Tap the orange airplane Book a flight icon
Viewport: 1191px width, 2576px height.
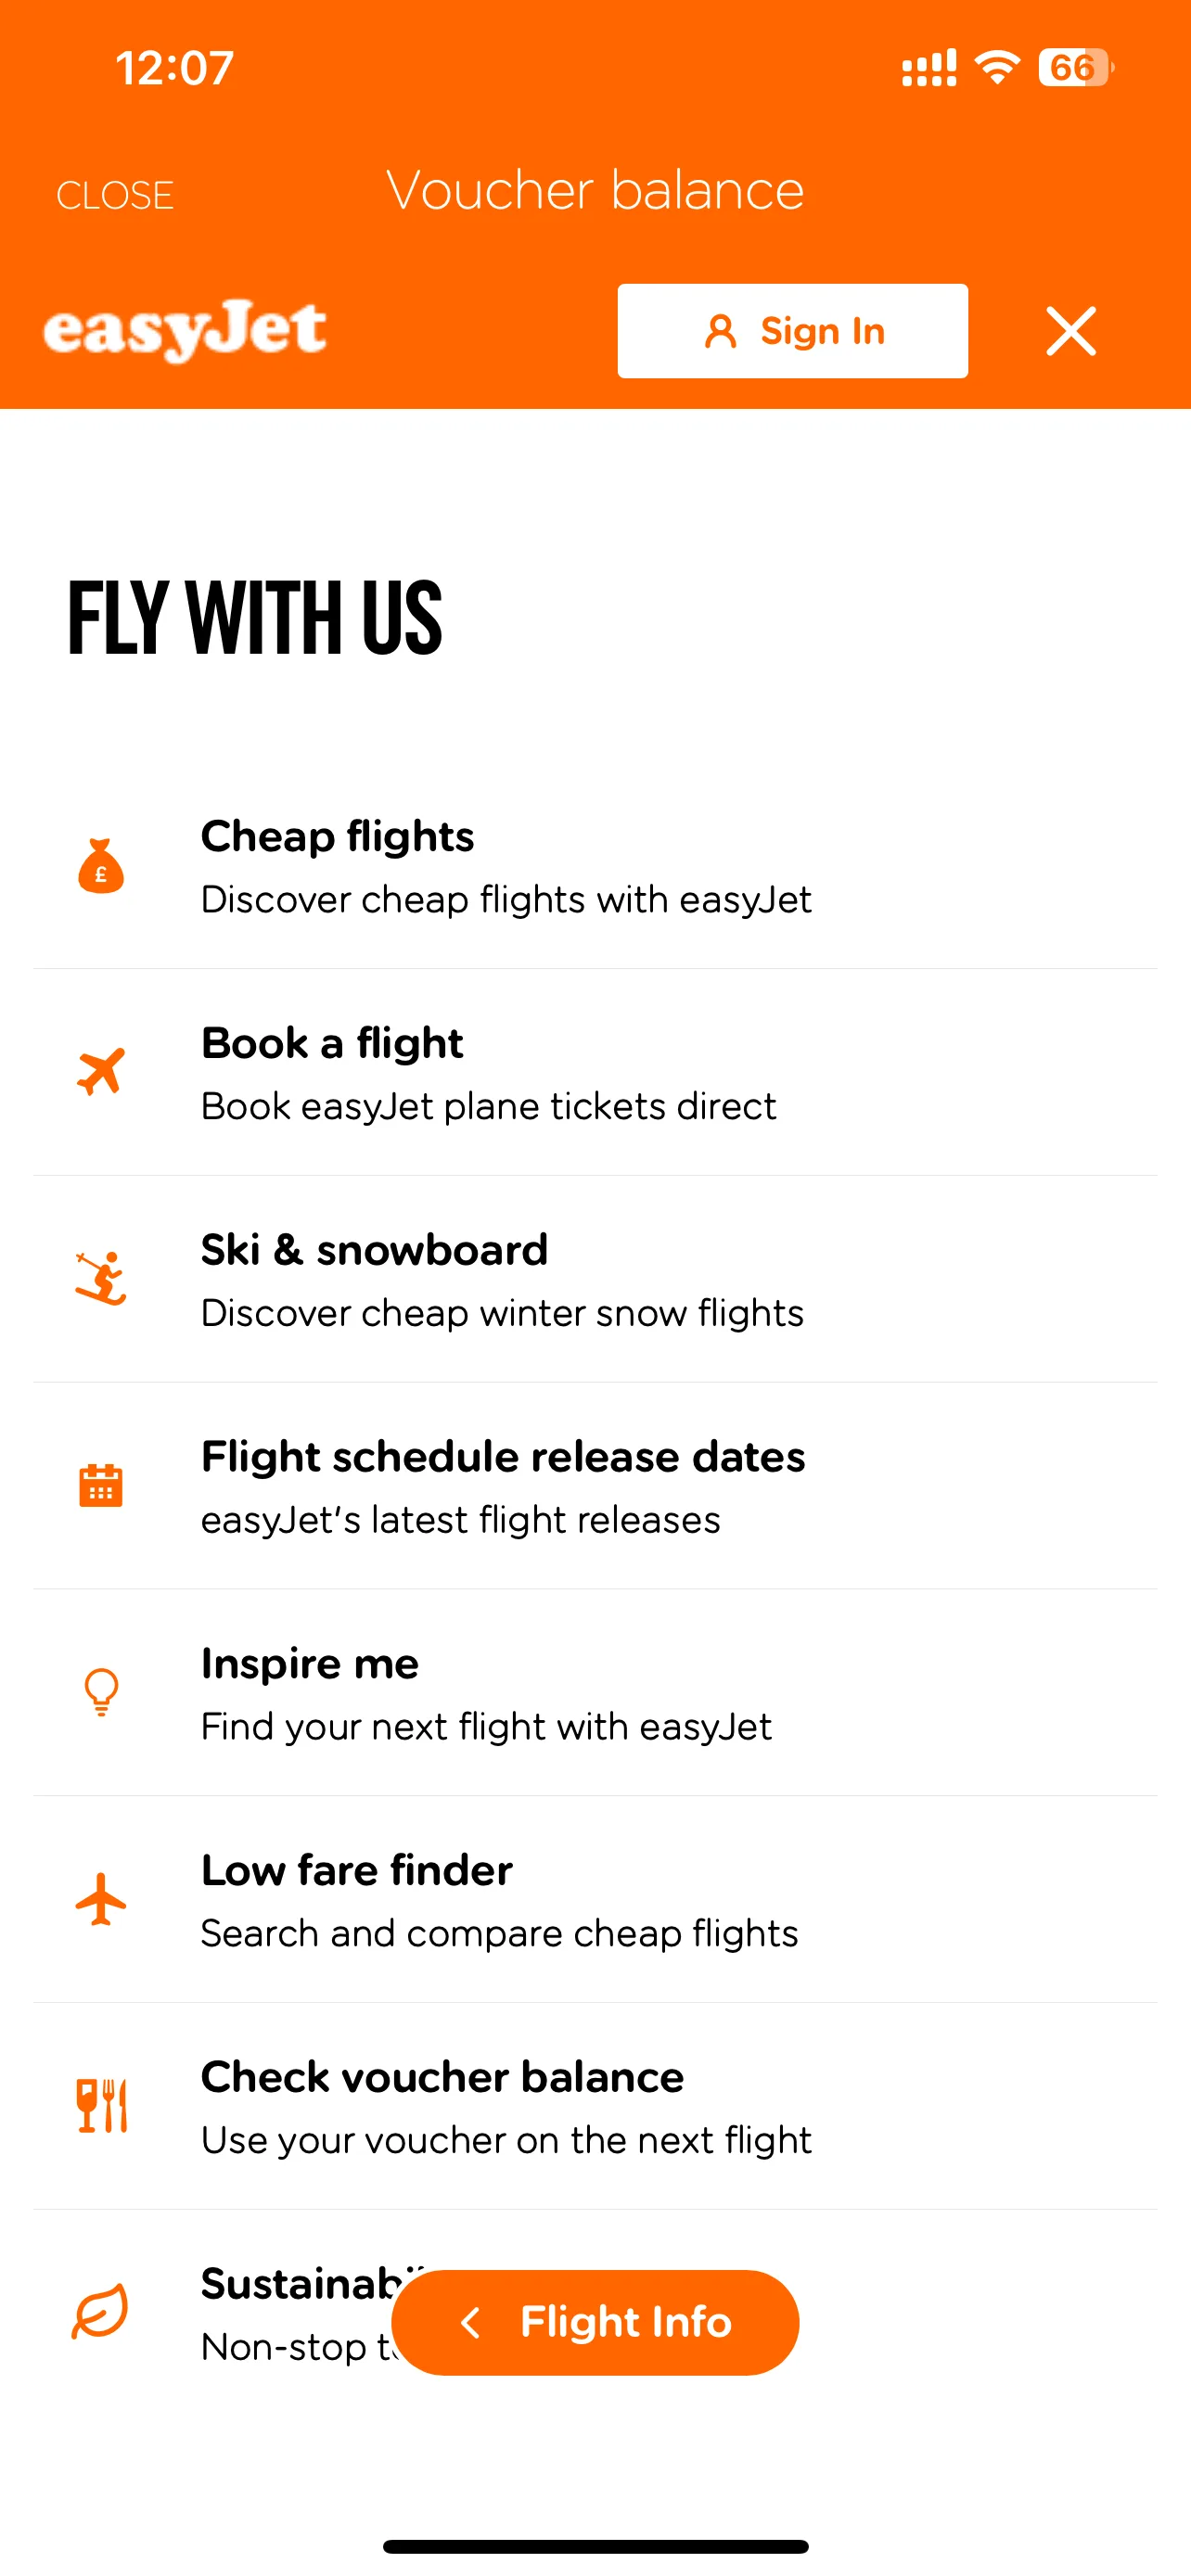click(x=101, y=1072)
